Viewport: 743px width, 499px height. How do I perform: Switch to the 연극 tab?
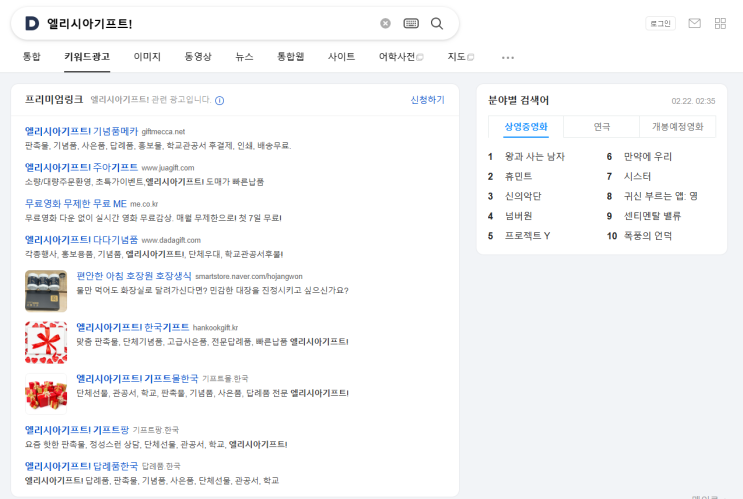pos(602,127)
